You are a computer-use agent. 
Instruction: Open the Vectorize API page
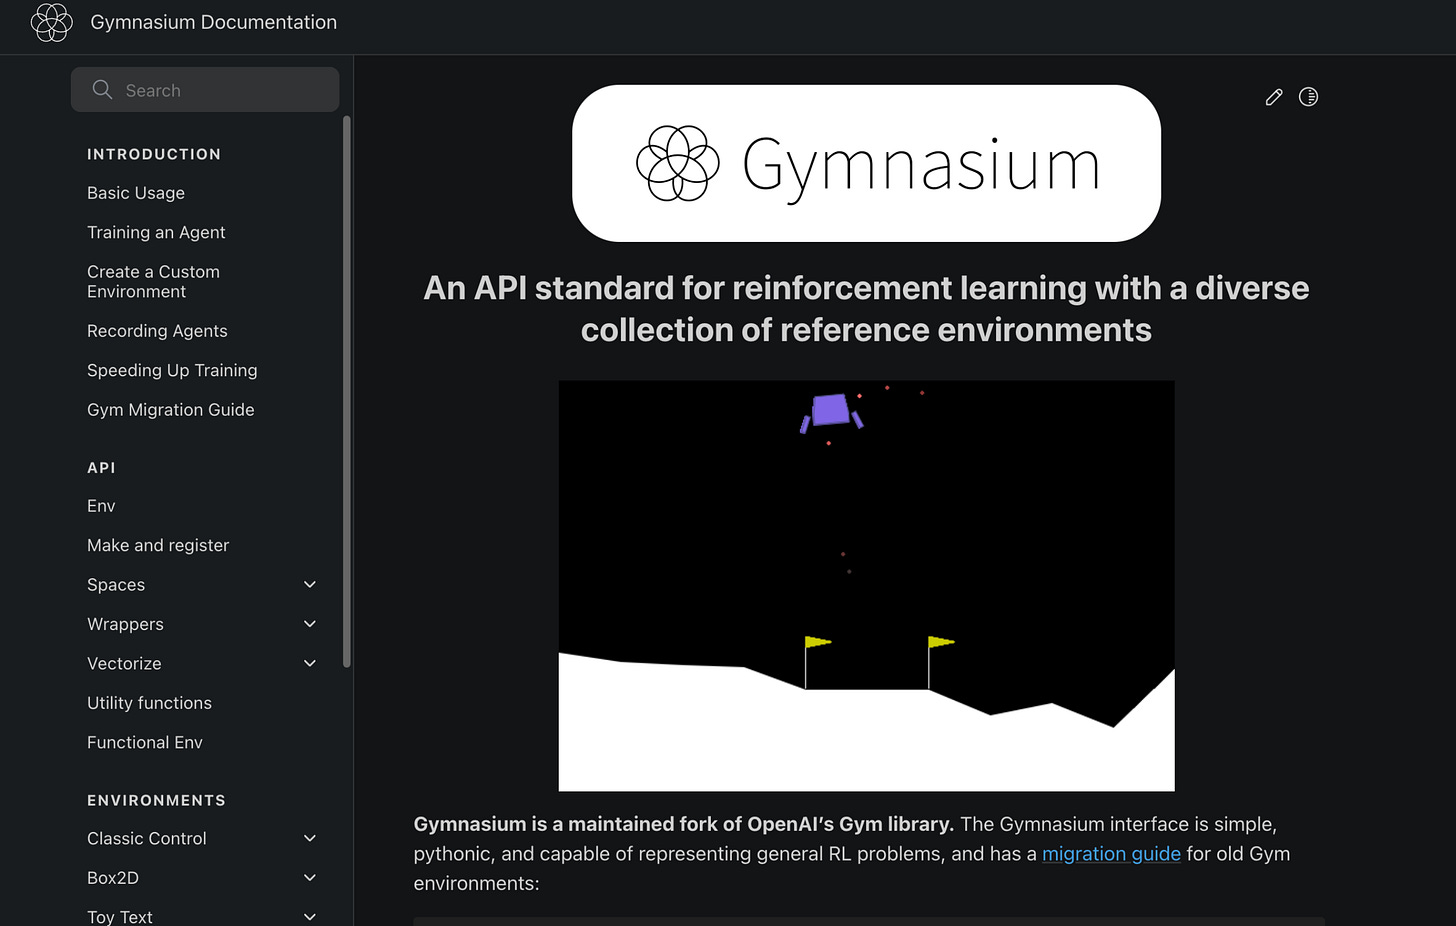(x=124, y=664)
